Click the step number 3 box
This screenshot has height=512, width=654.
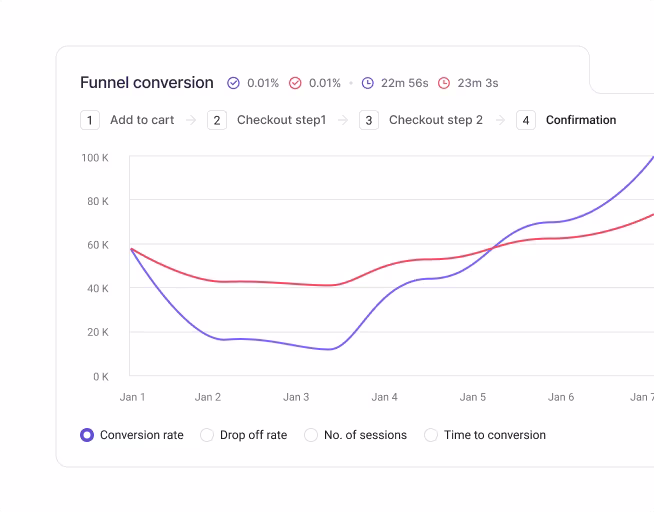click(369, 120)
